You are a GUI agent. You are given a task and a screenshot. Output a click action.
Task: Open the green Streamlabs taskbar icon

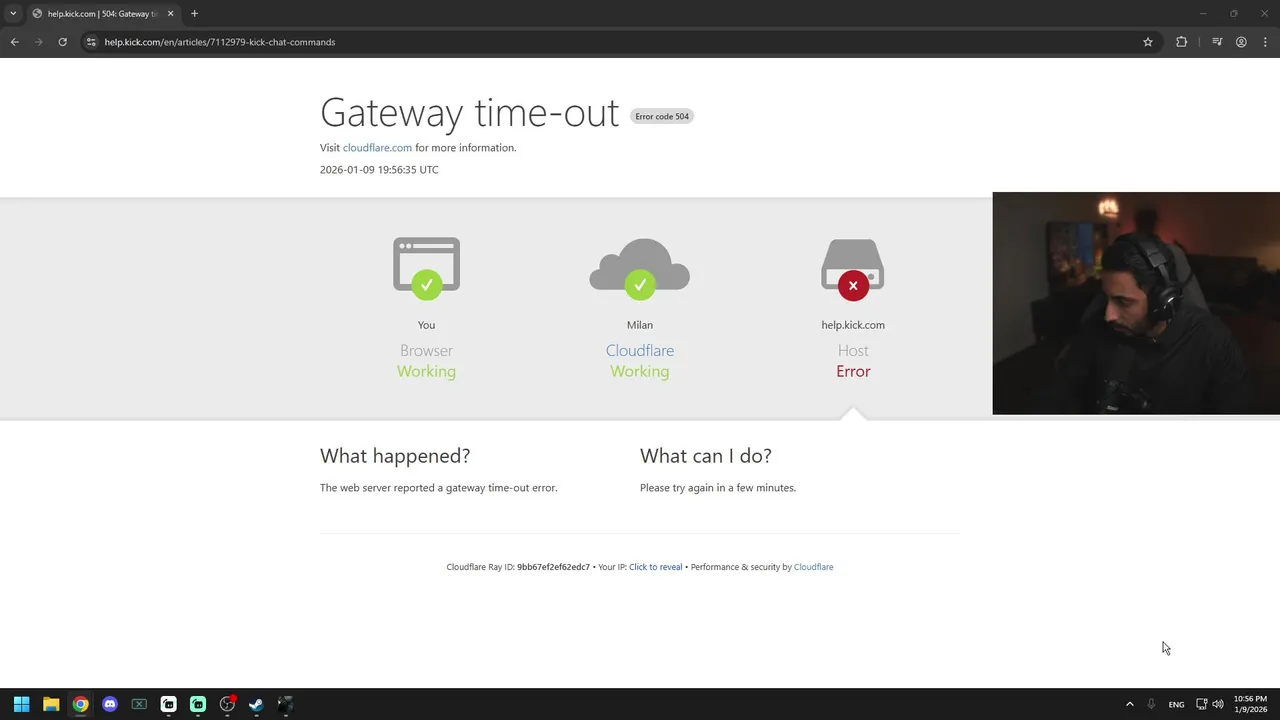pyautogui.click(x=198, y=704)
